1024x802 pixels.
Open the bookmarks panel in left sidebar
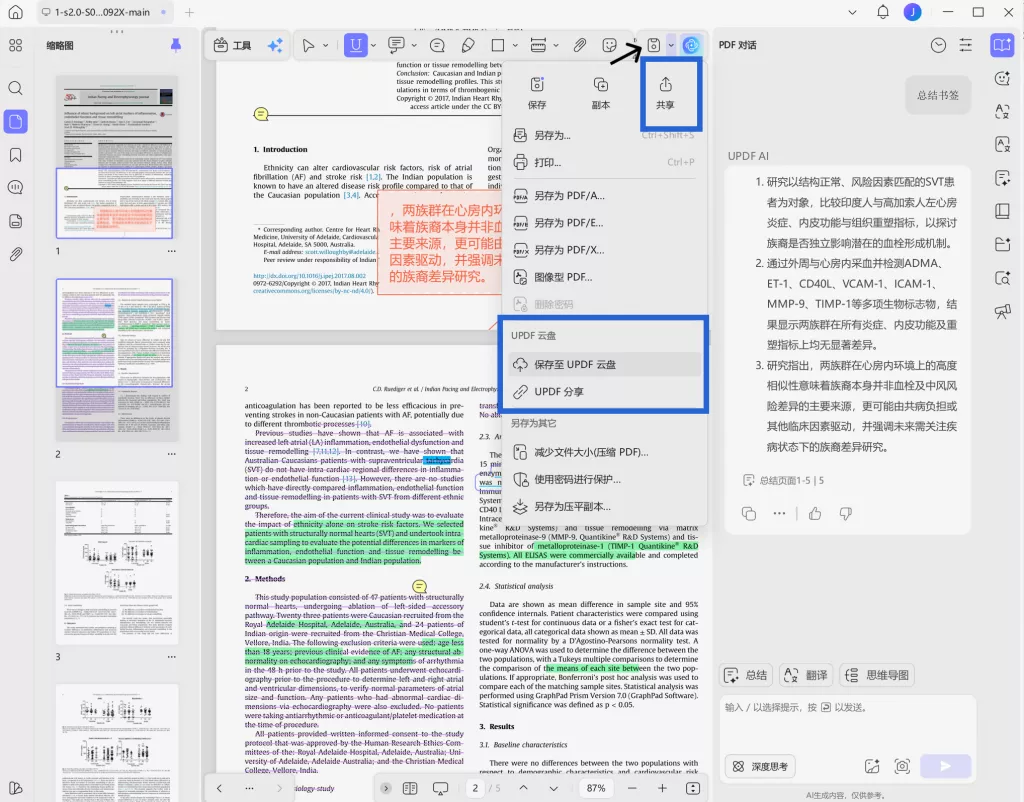point(16,155)
